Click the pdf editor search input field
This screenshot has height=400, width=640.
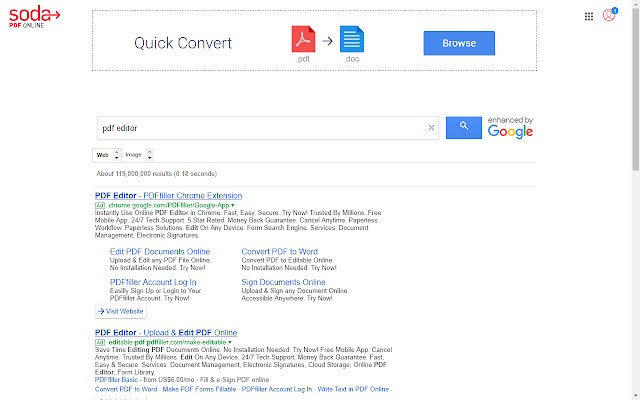coord(260,128)
